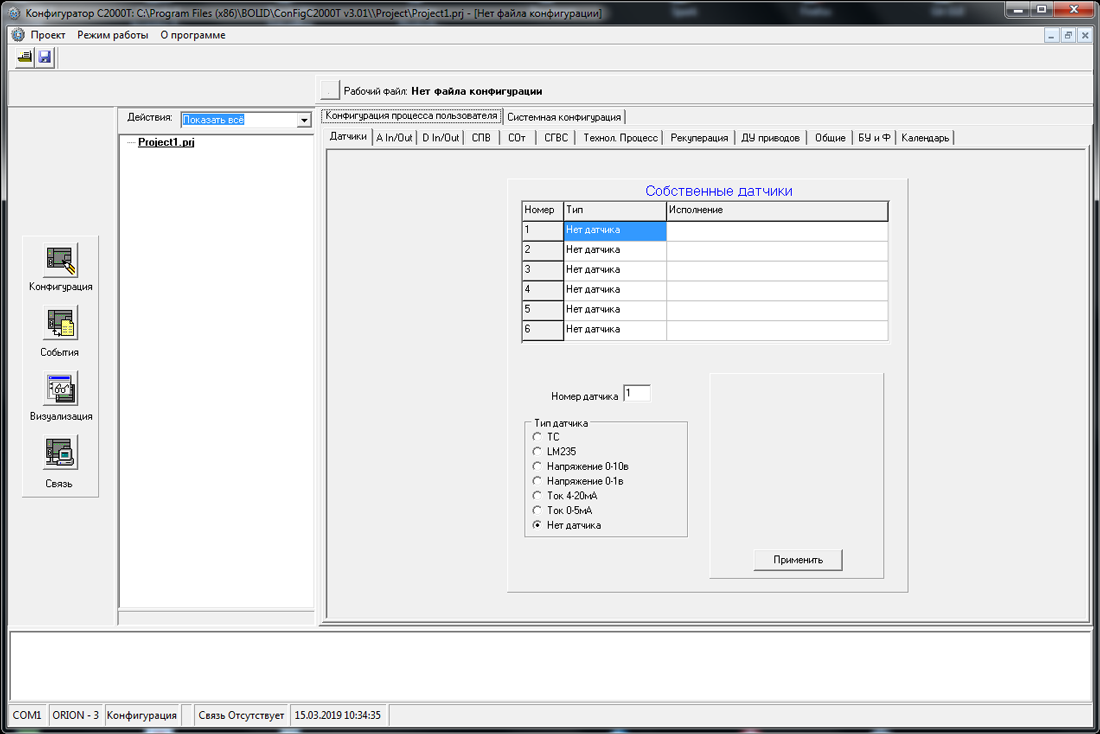Click the save floppy disk icon
The width and height of the screenshot is (1100, 734).
coord(44,58)
